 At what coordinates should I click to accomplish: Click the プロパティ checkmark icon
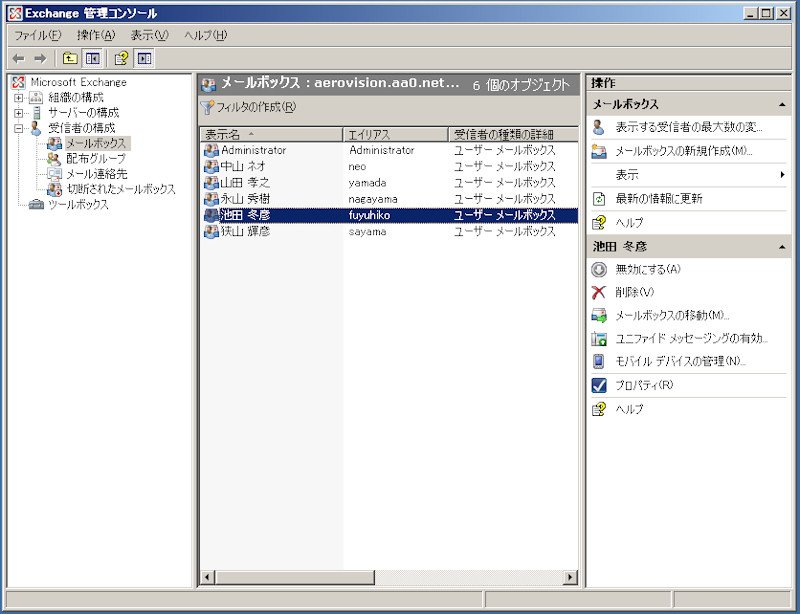[599, 385]
